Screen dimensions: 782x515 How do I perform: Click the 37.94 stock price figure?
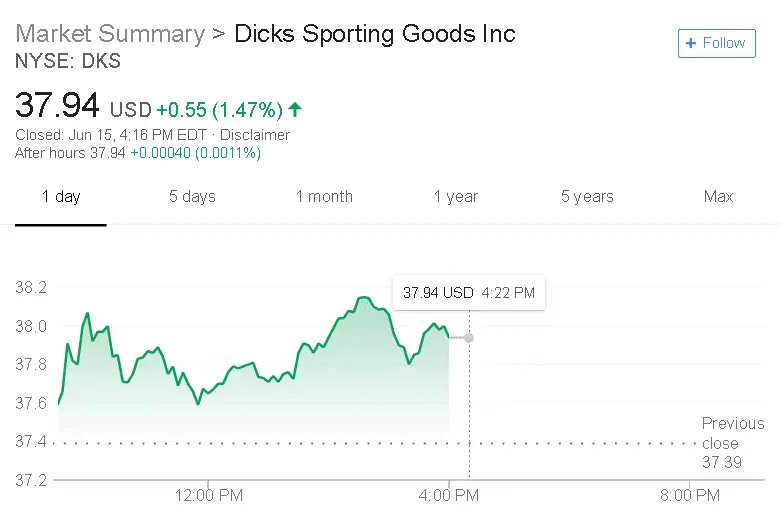[x=58, y=106]
